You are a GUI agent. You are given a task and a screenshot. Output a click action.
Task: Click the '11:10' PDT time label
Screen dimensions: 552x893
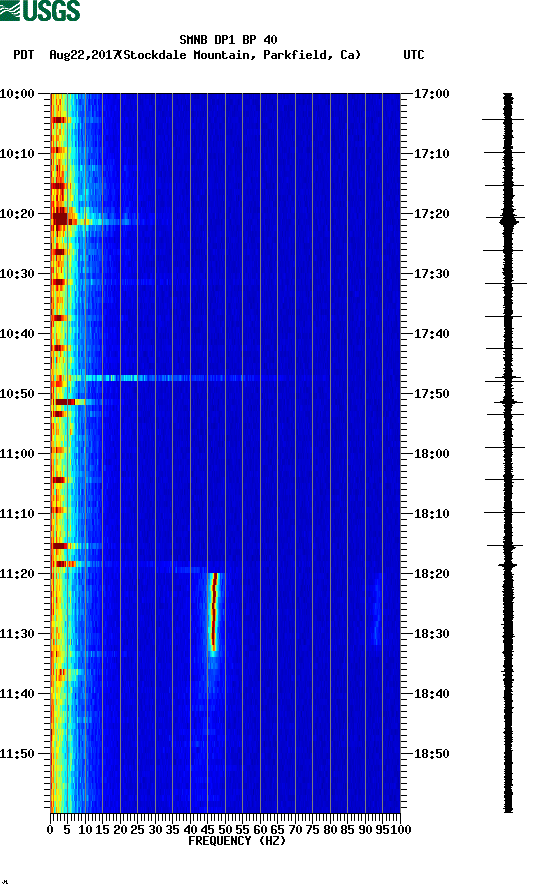[17, 514]
